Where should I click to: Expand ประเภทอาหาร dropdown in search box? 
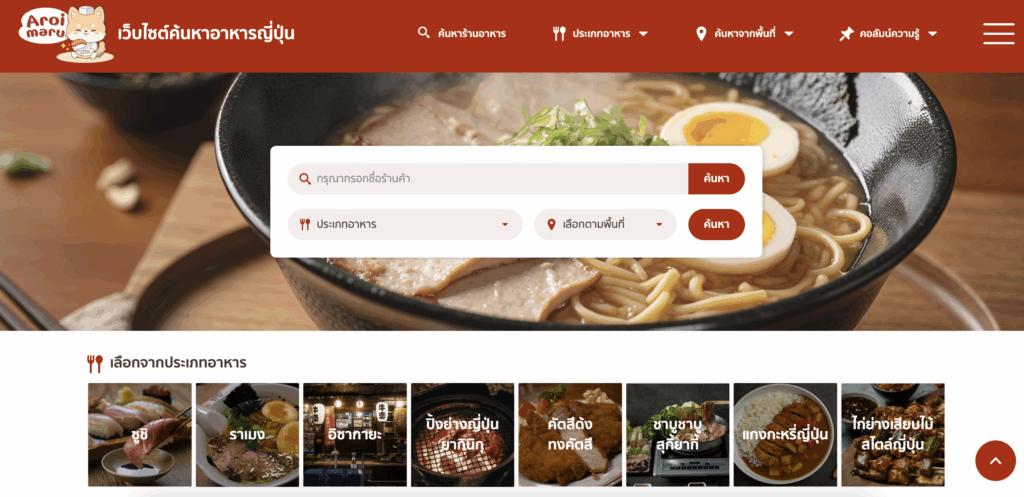(x=405, y=225)
